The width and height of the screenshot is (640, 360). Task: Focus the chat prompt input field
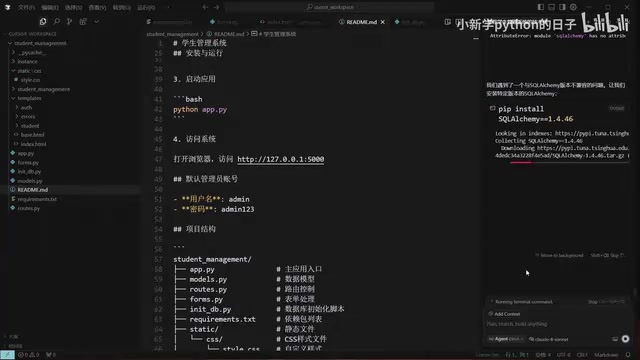pyautogui.click(x=558, y=324)
